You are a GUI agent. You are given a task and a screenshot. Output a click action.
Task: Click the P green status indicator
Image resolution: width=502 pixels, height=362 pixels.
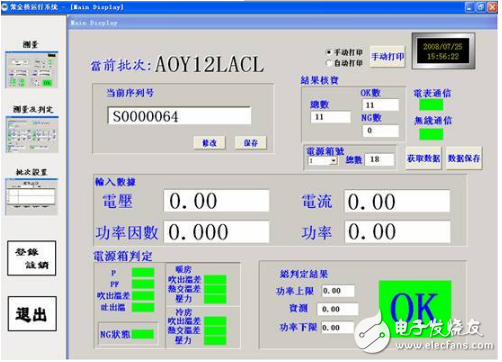point(143,273)
